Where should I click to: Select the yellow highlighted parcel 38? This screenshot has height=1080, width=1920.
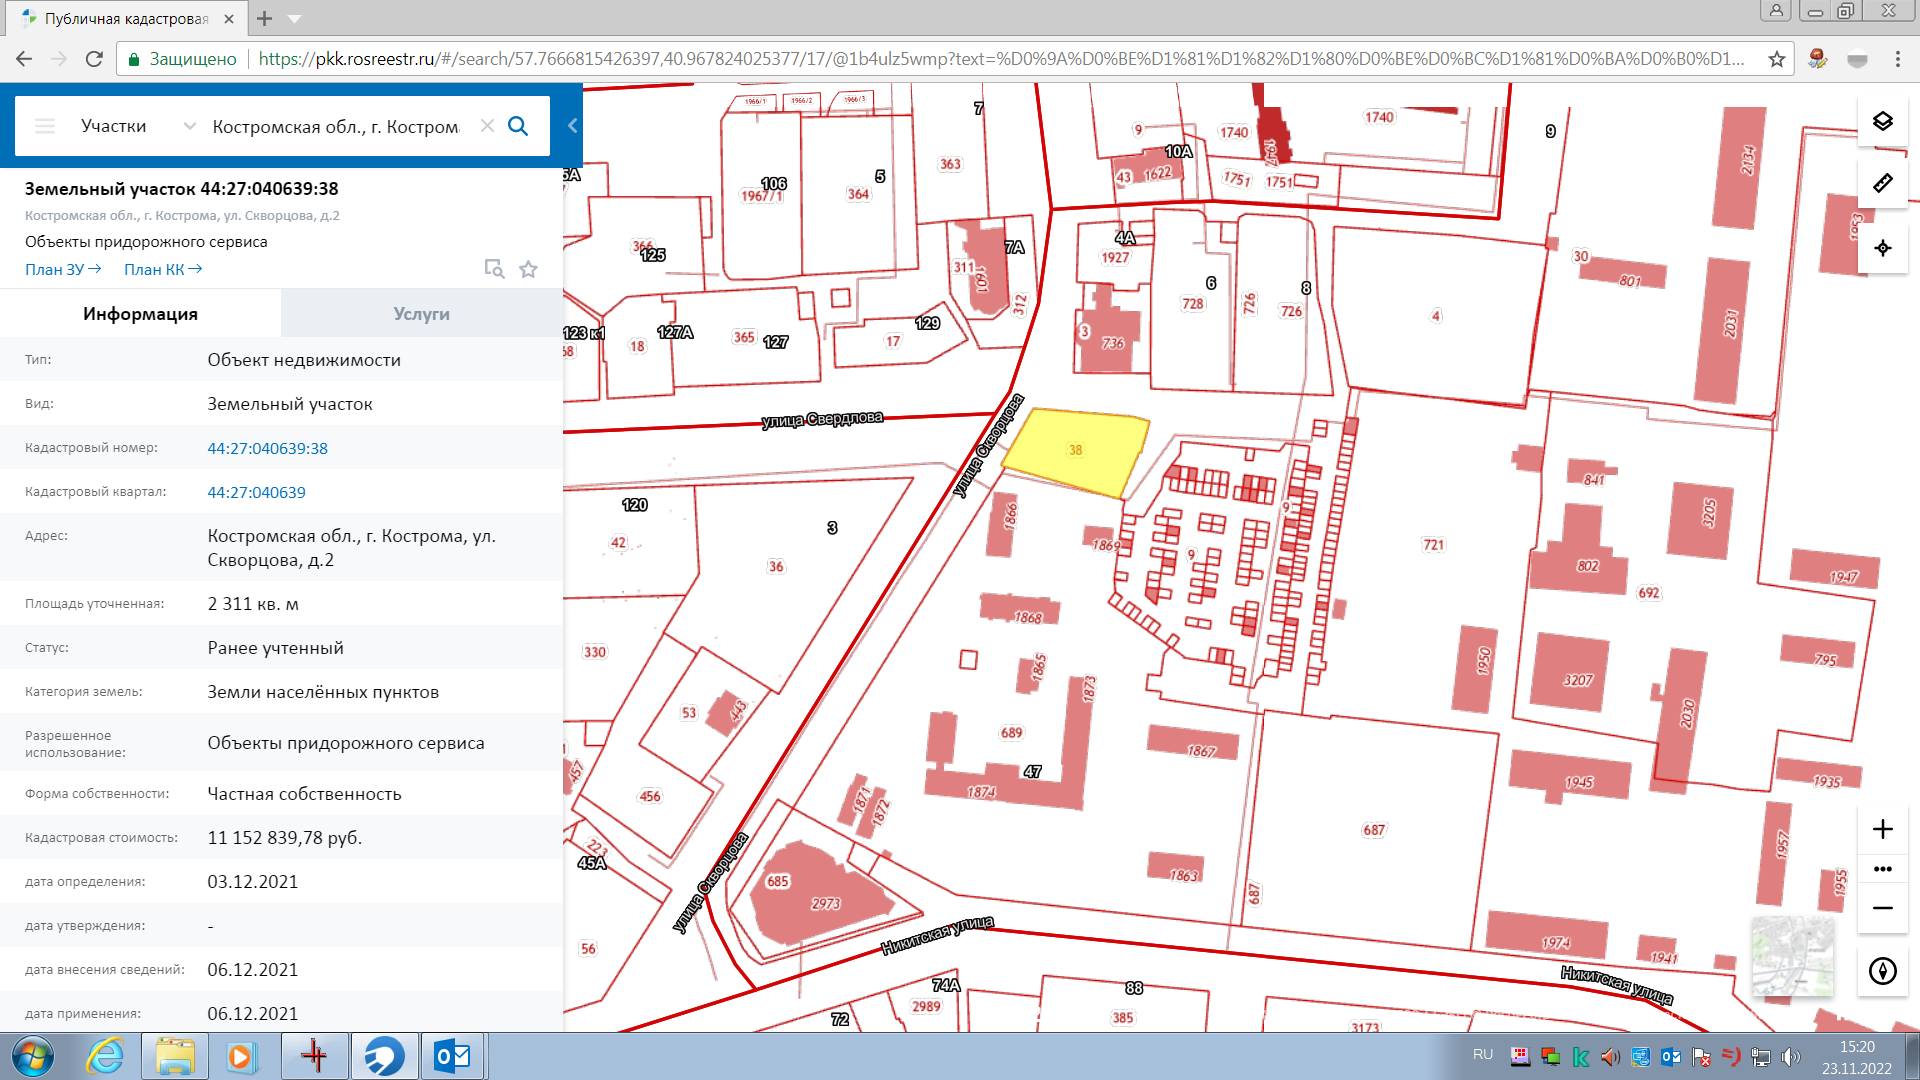point(1076,452)
